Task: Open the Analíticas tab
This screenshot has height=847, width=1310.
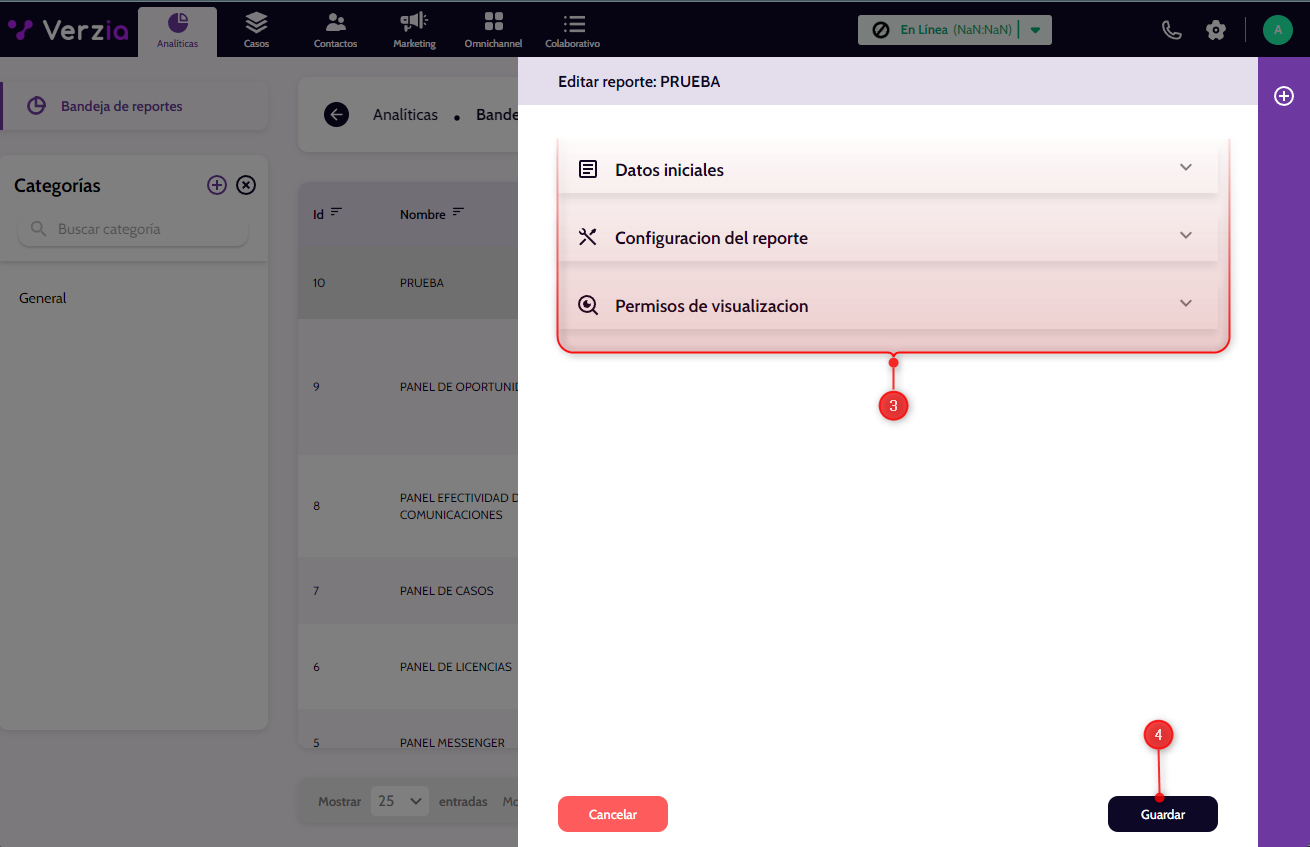Action: pyautogui.click(x=177, y=31)
